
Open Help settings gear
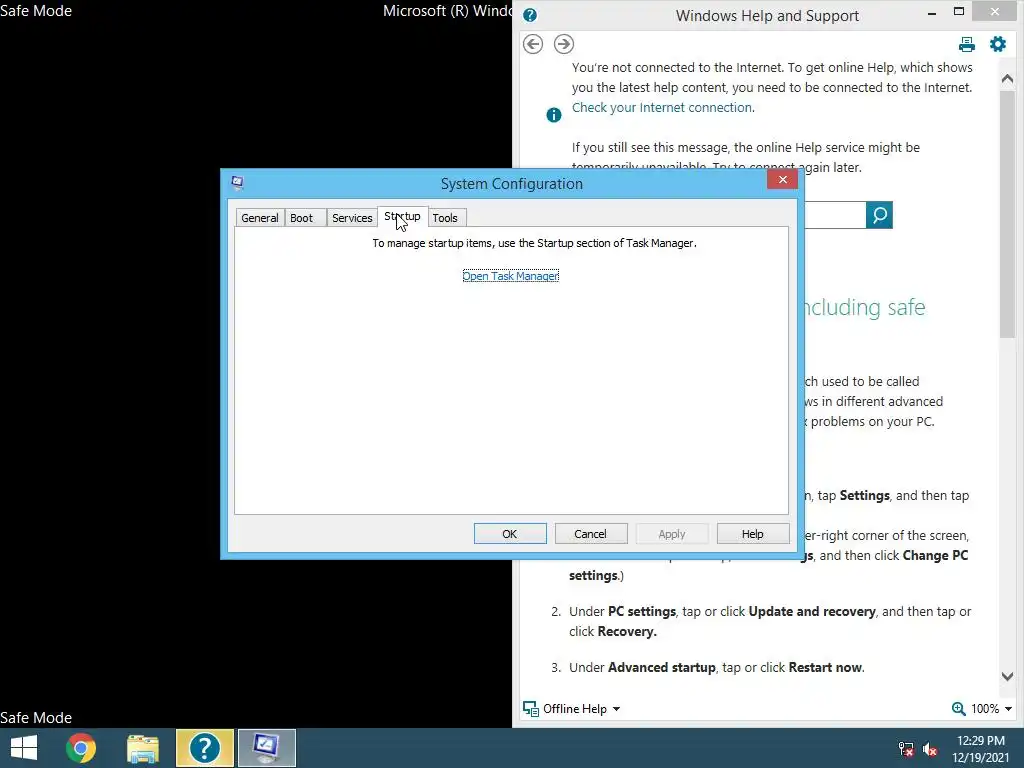(x=998, y=44)
